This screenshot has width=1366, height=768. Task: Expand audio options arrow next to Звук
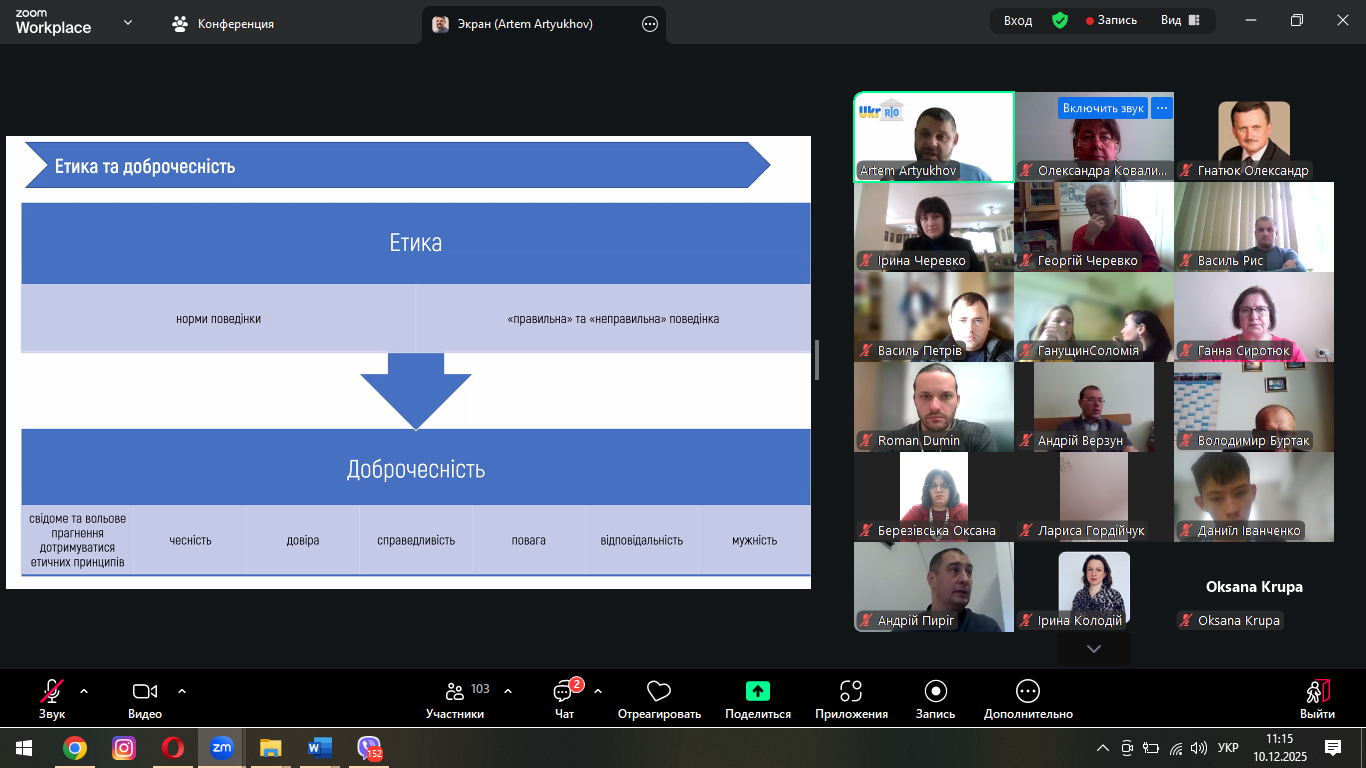pos(84,691)
